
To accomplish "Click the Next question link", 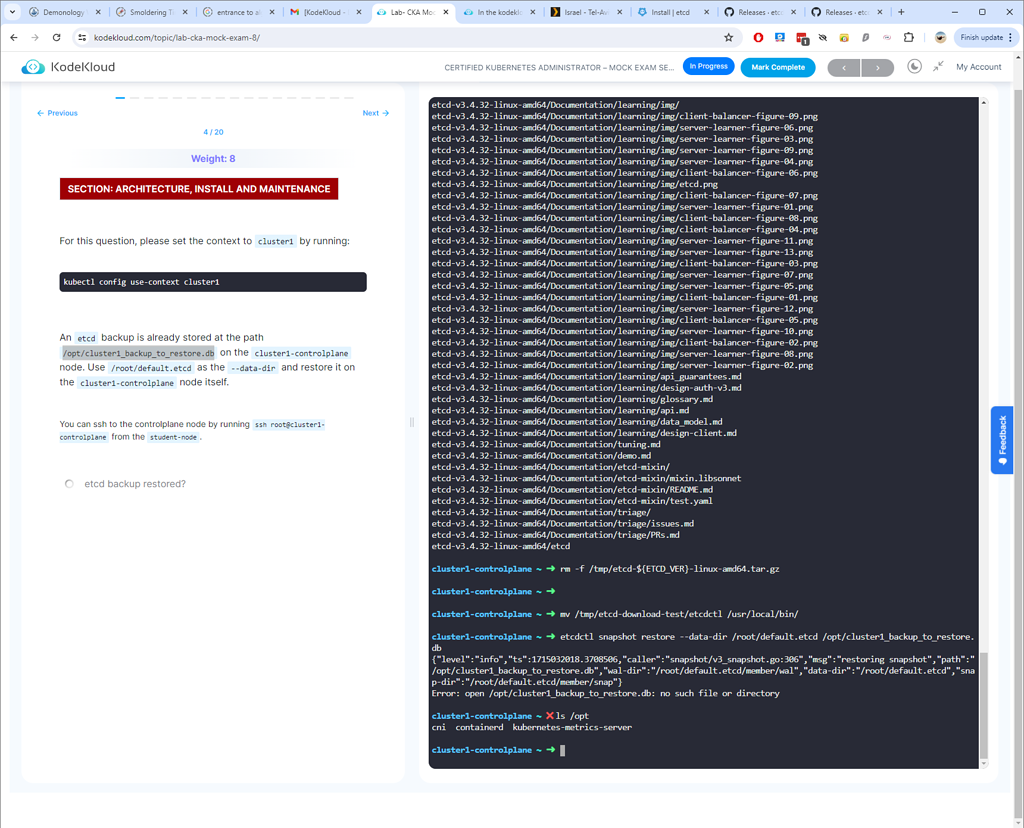I will [x=375, y=113].
